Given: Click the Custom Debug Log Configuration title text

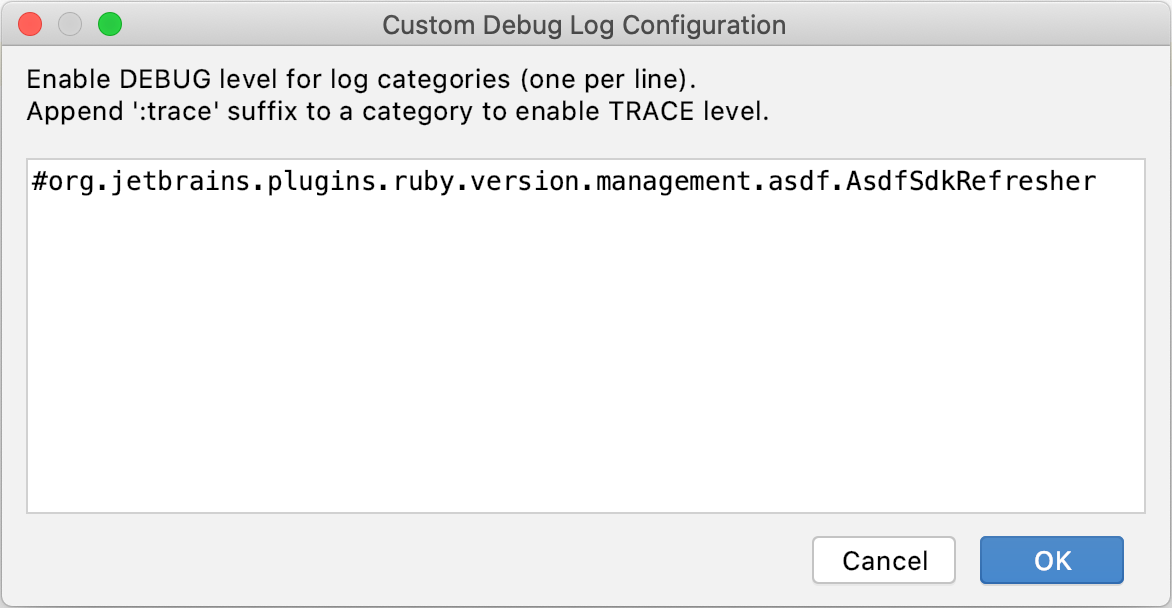Looking at the screenshot, I should tap(585, 25).
